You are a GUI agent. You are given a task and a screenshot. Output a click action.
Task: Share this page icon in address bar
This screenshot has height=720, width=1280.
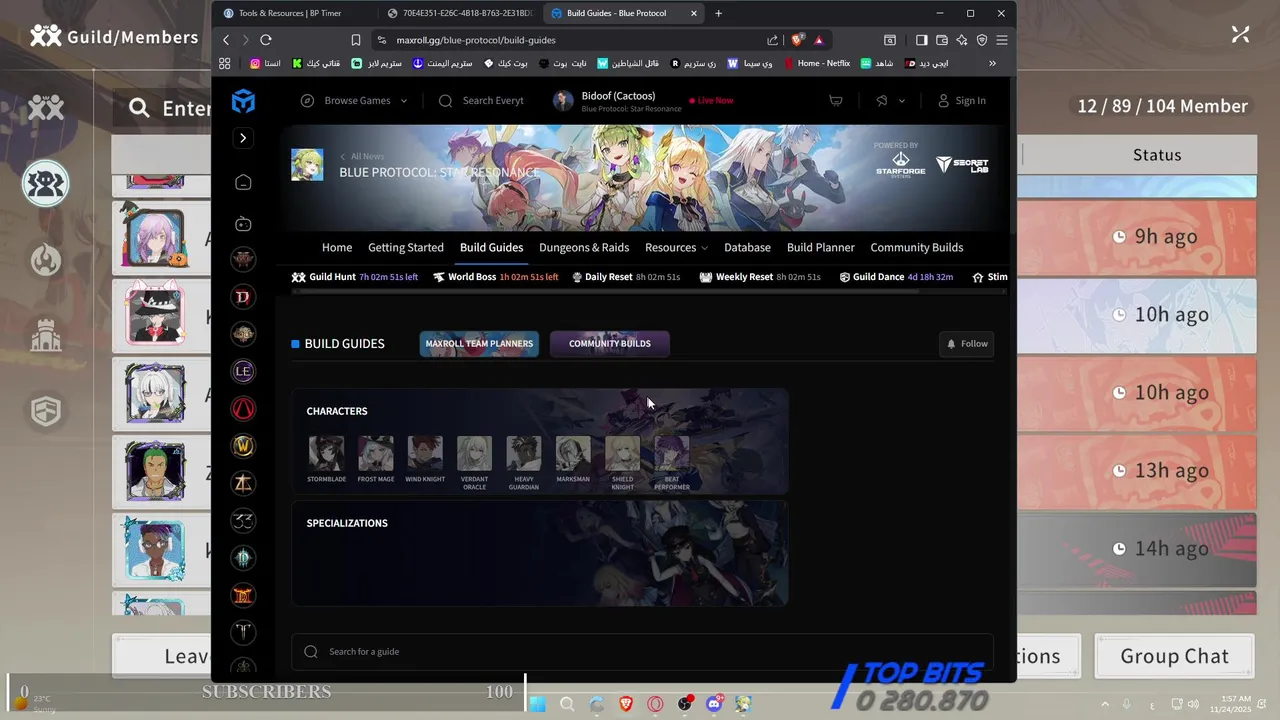[x=772, y=40]
